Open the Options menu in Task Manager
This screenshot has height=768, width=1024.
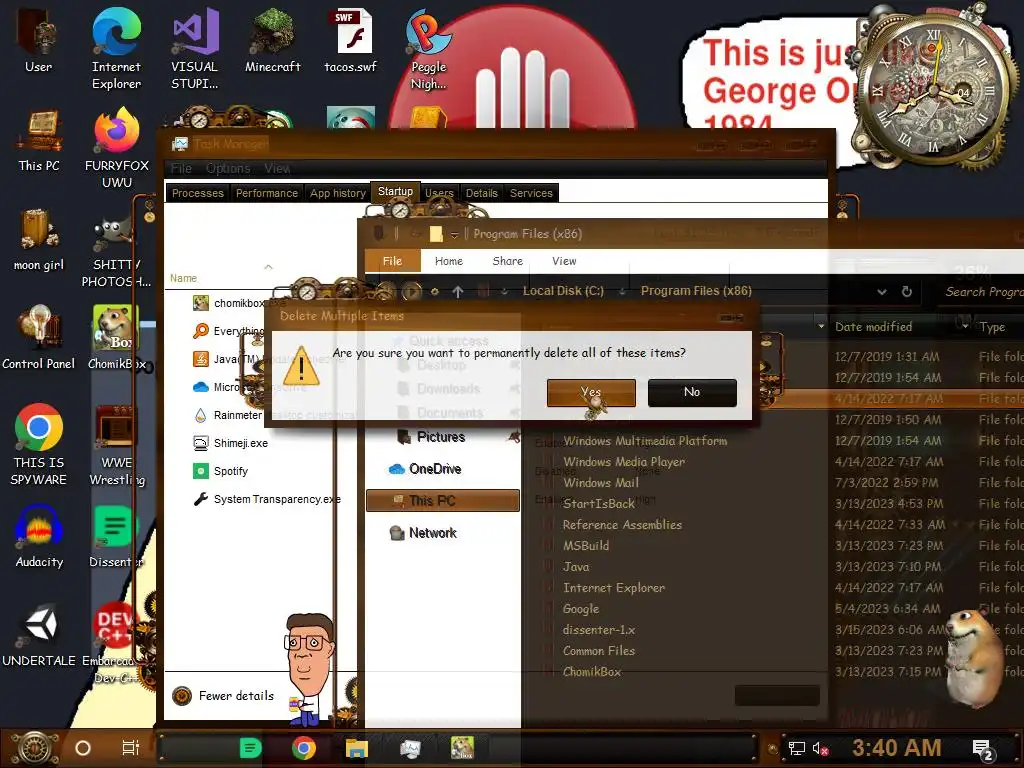click(228, 168)
